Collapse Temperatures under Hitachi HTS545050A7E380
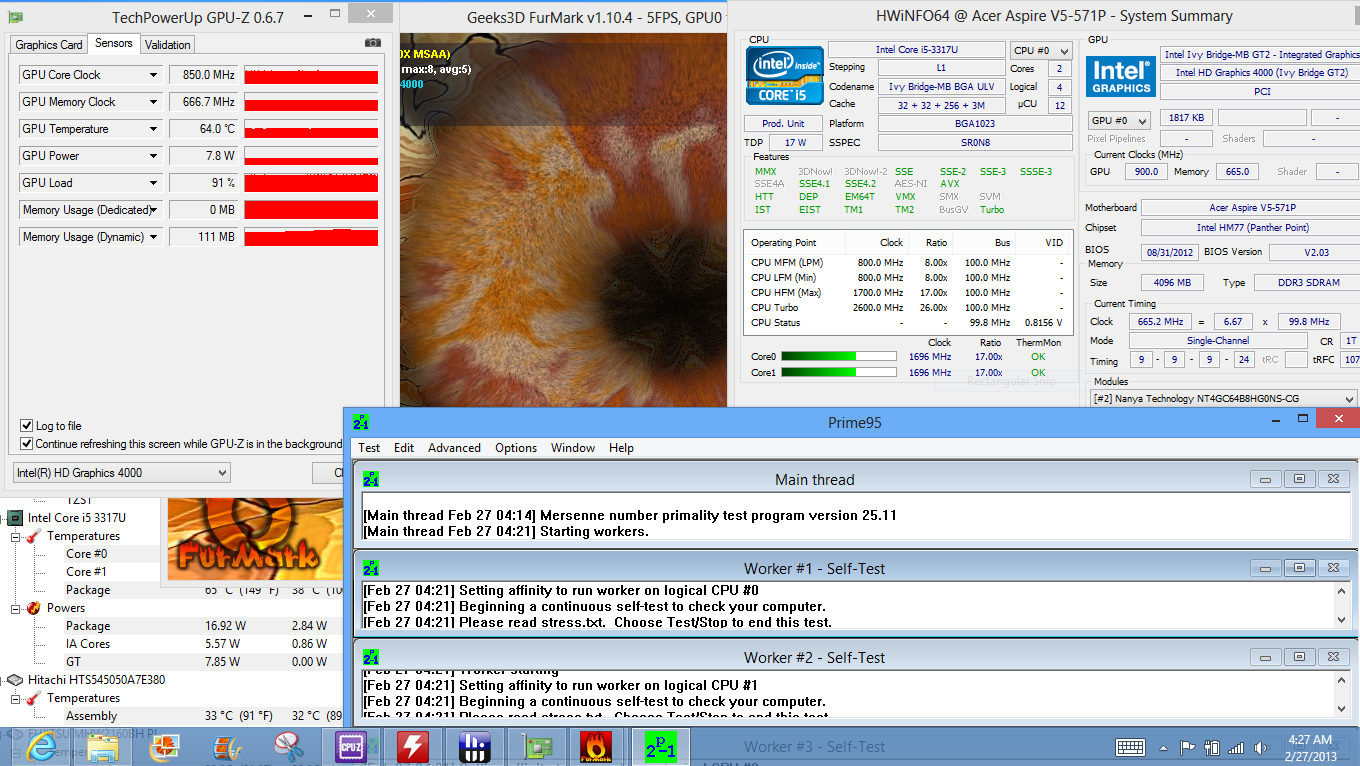This screenshot has height=766, width=1360. click(16, 698)
